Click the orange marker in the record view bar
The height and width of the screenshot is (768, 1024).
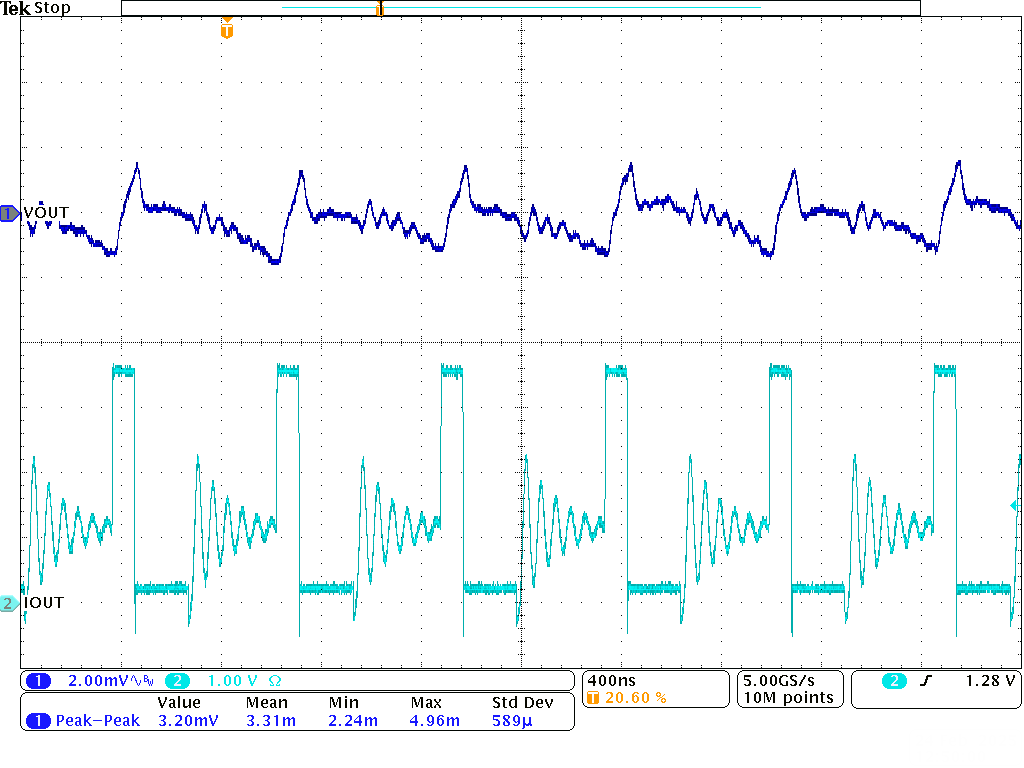(379, 9)
